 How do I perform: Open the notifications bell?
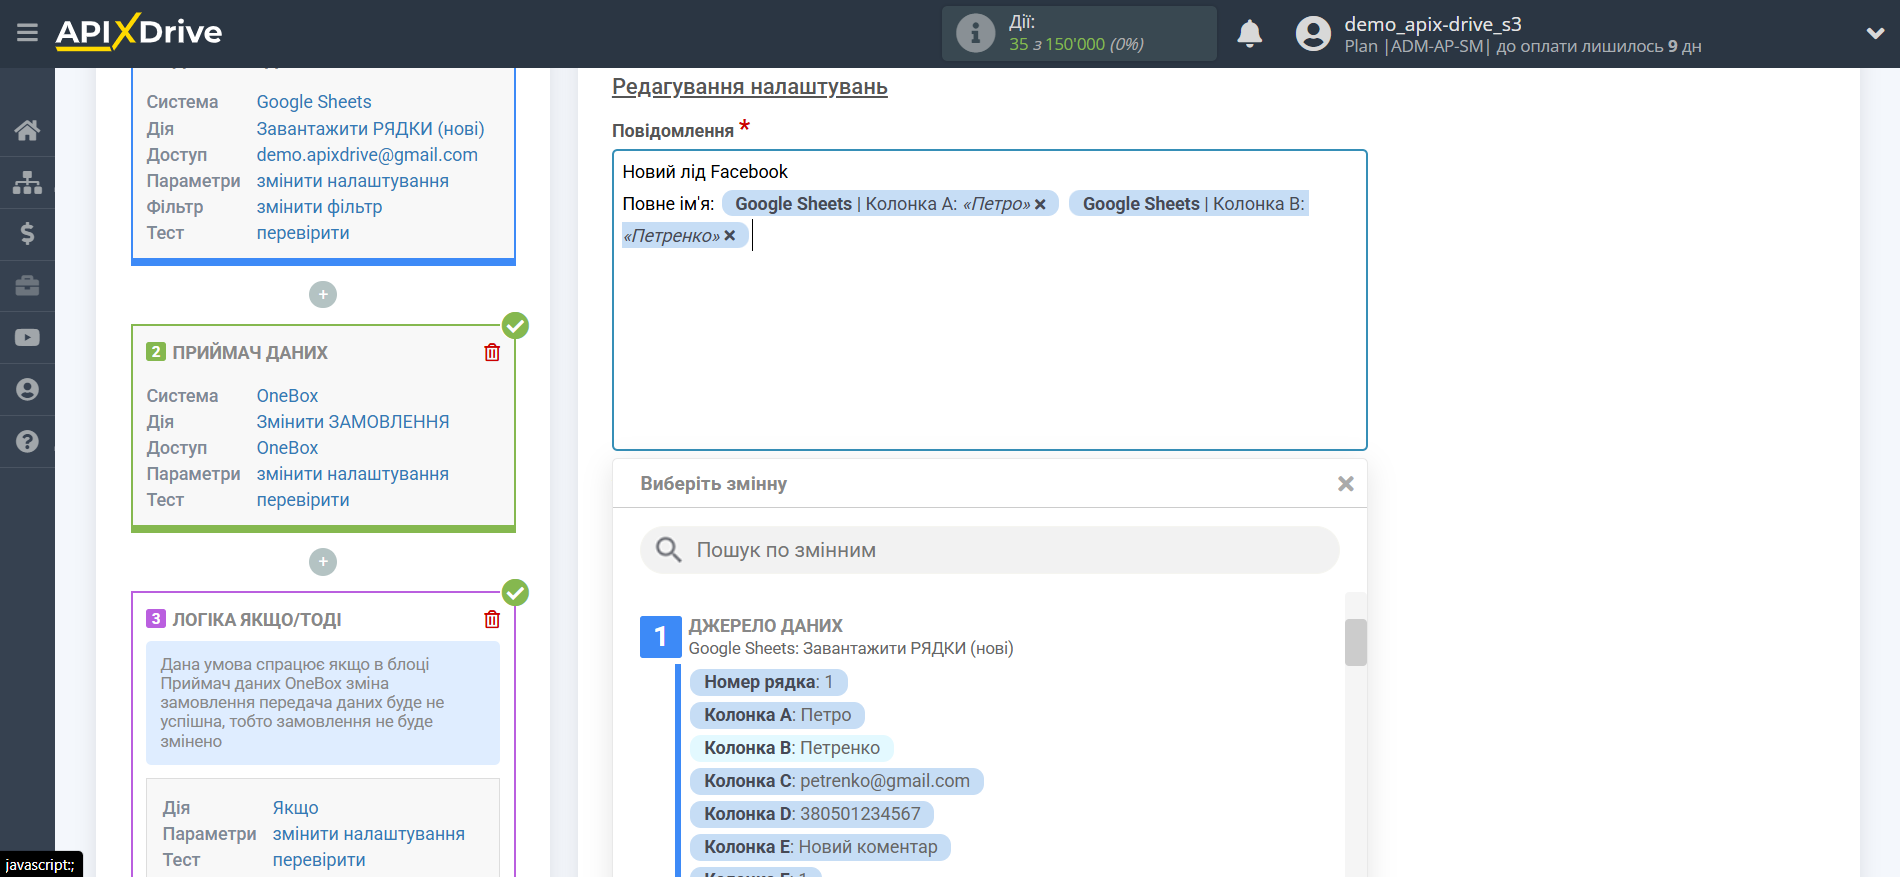tap(1250, 33)
